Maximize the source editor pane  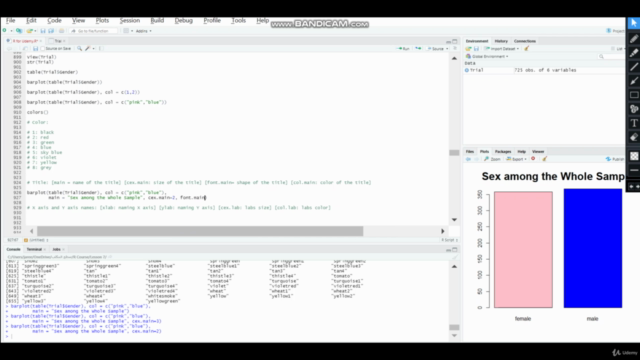pos(455,41)
